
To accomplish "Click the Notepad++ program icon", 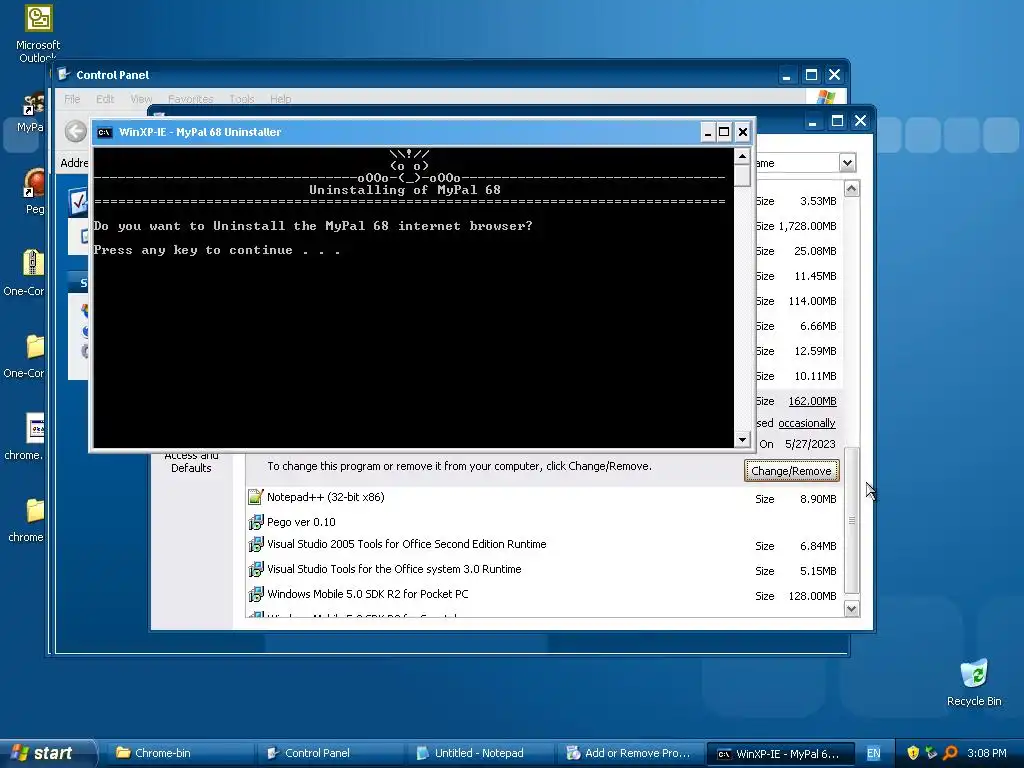I will click(x=255, y=498).
